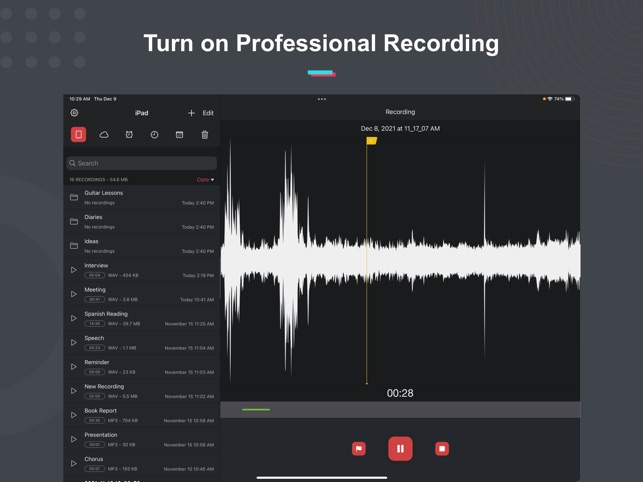The image size is (643, 482).
Task: Select the Interview recording title
Action: 96,265
